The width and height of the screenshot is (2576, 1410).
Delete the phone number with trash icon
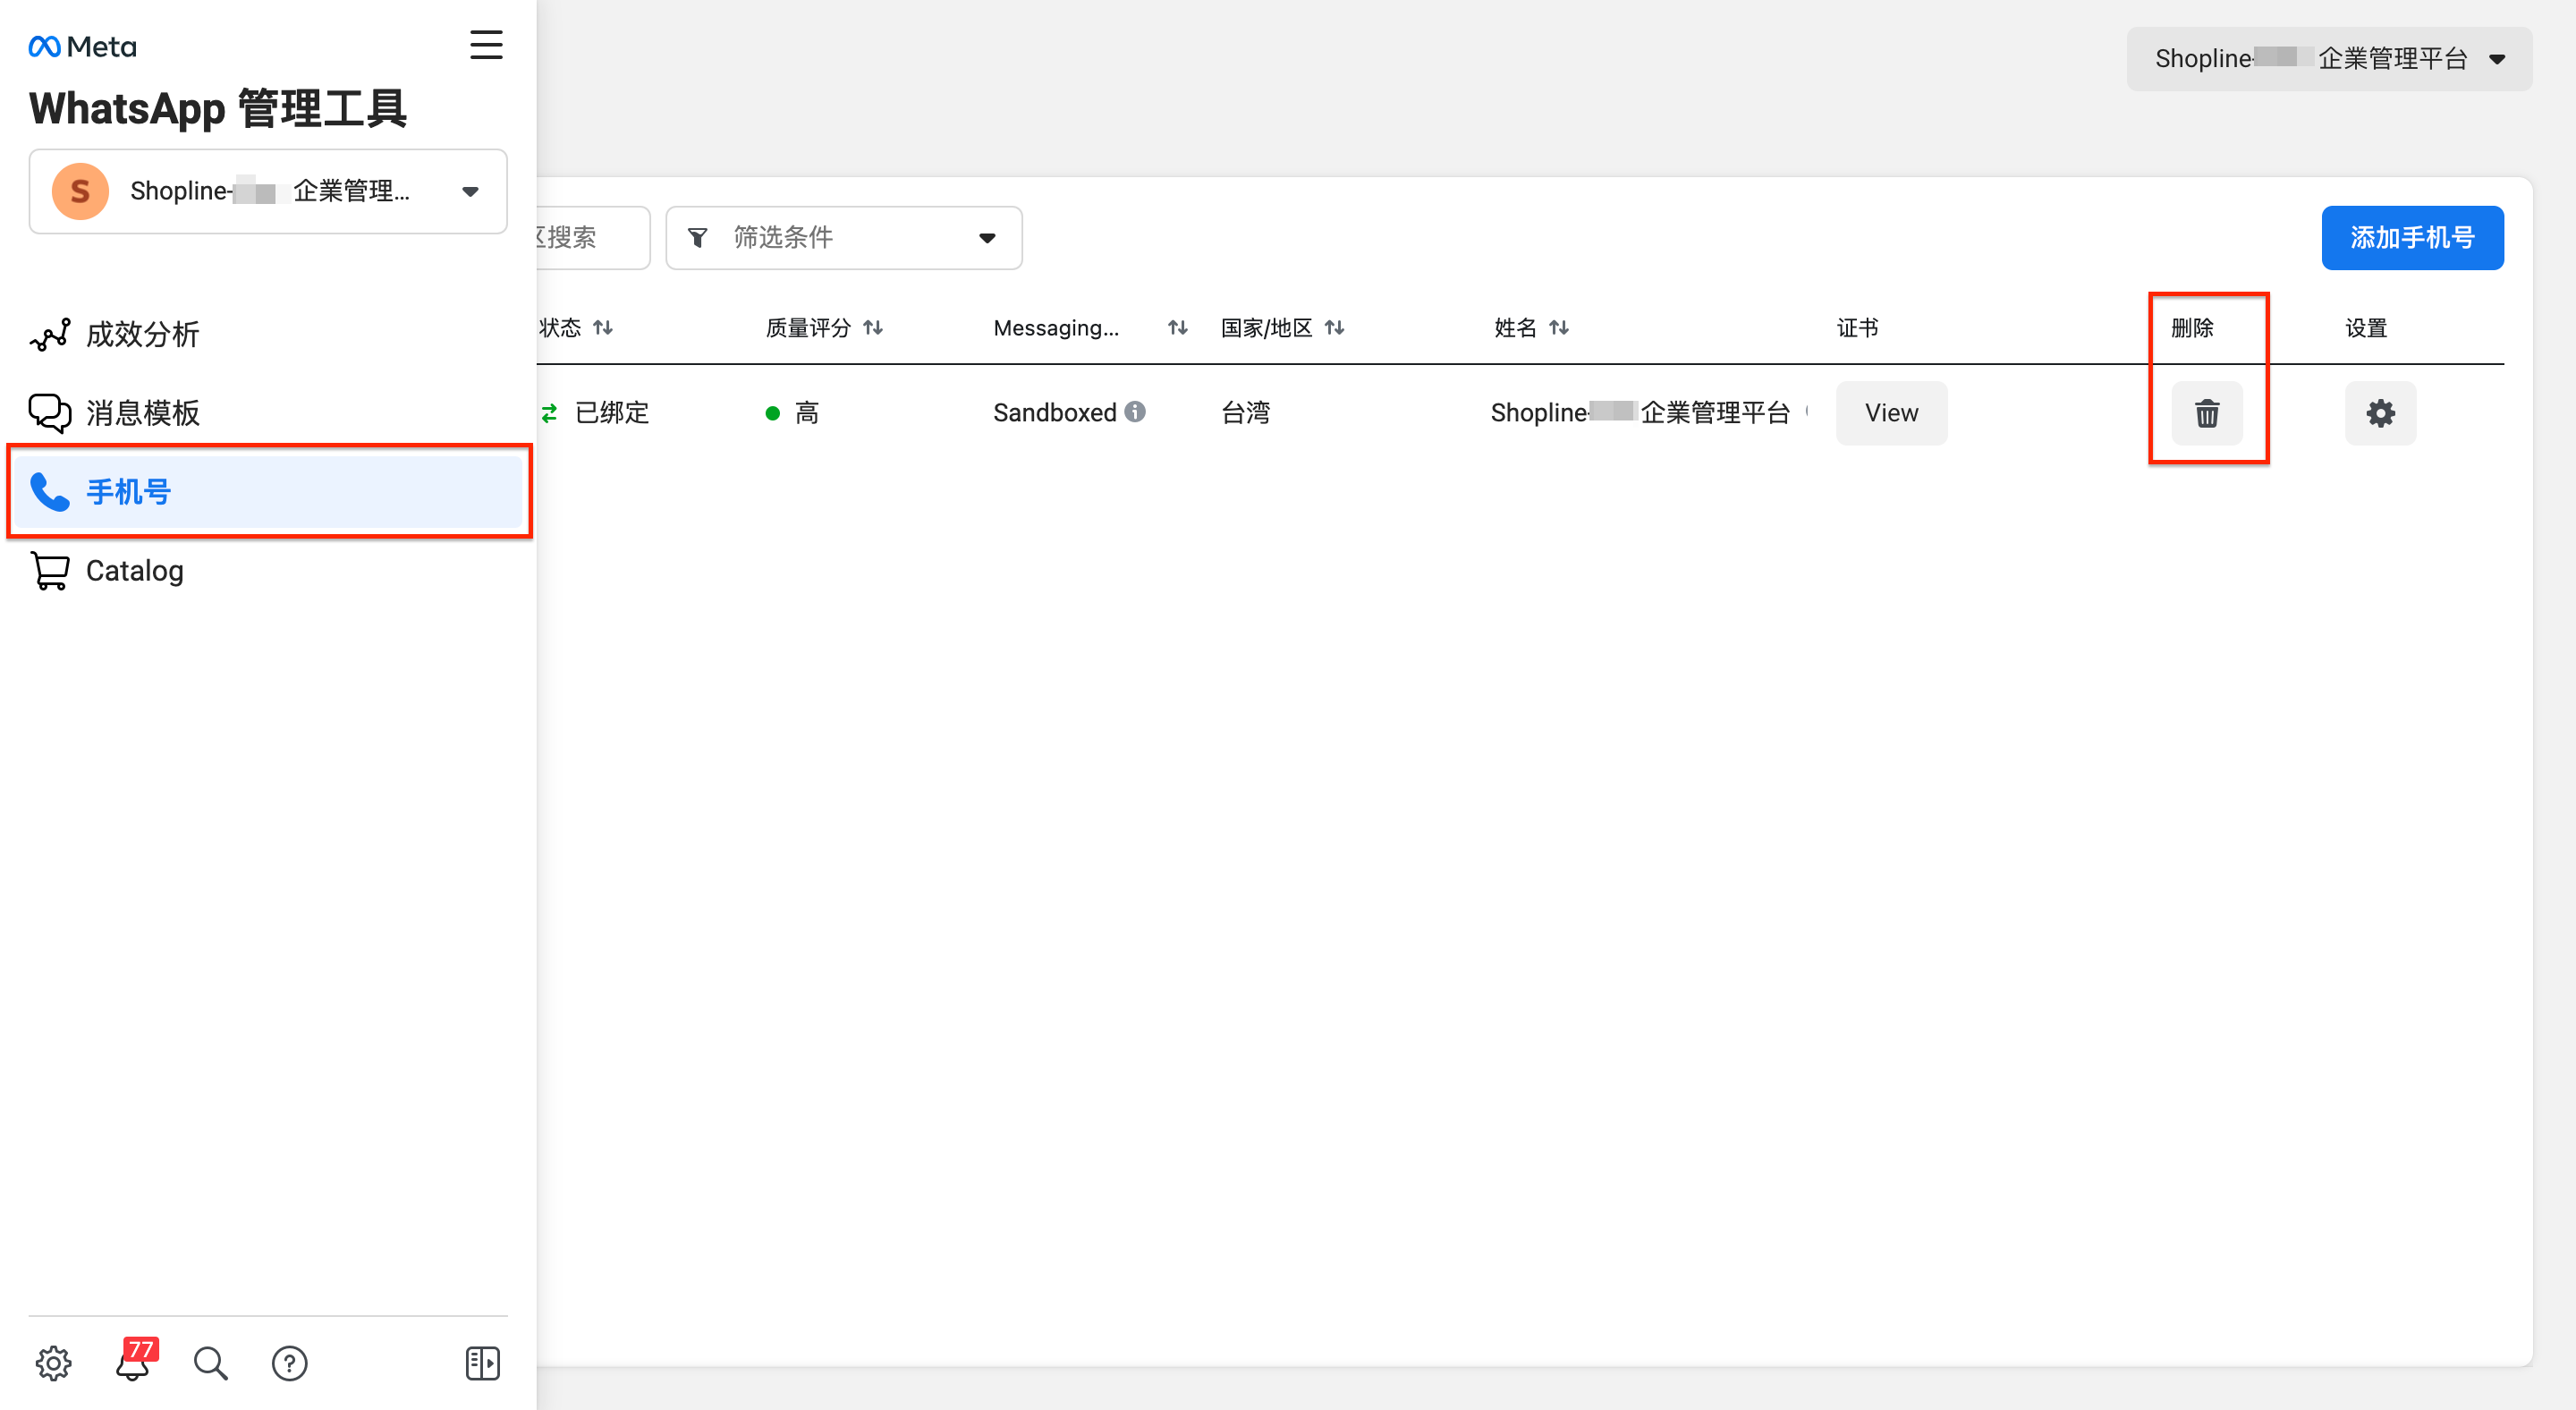(2206, 413)
